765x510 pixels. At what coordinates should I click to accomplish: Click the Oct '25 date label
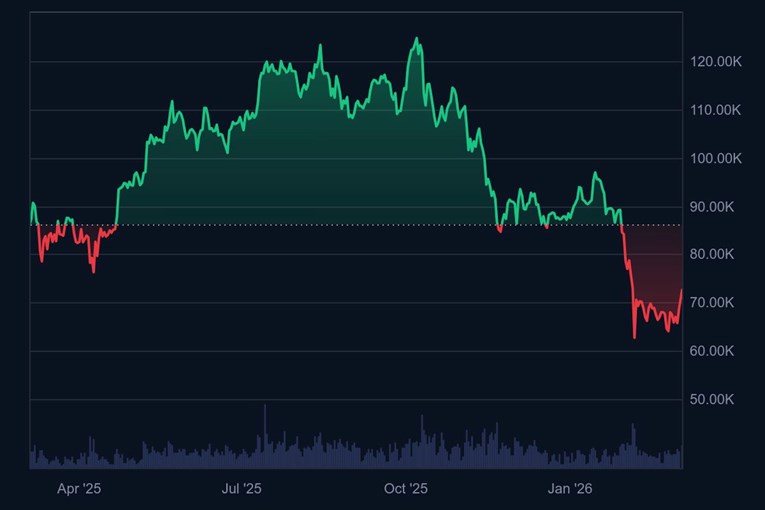tap(406, 489)
